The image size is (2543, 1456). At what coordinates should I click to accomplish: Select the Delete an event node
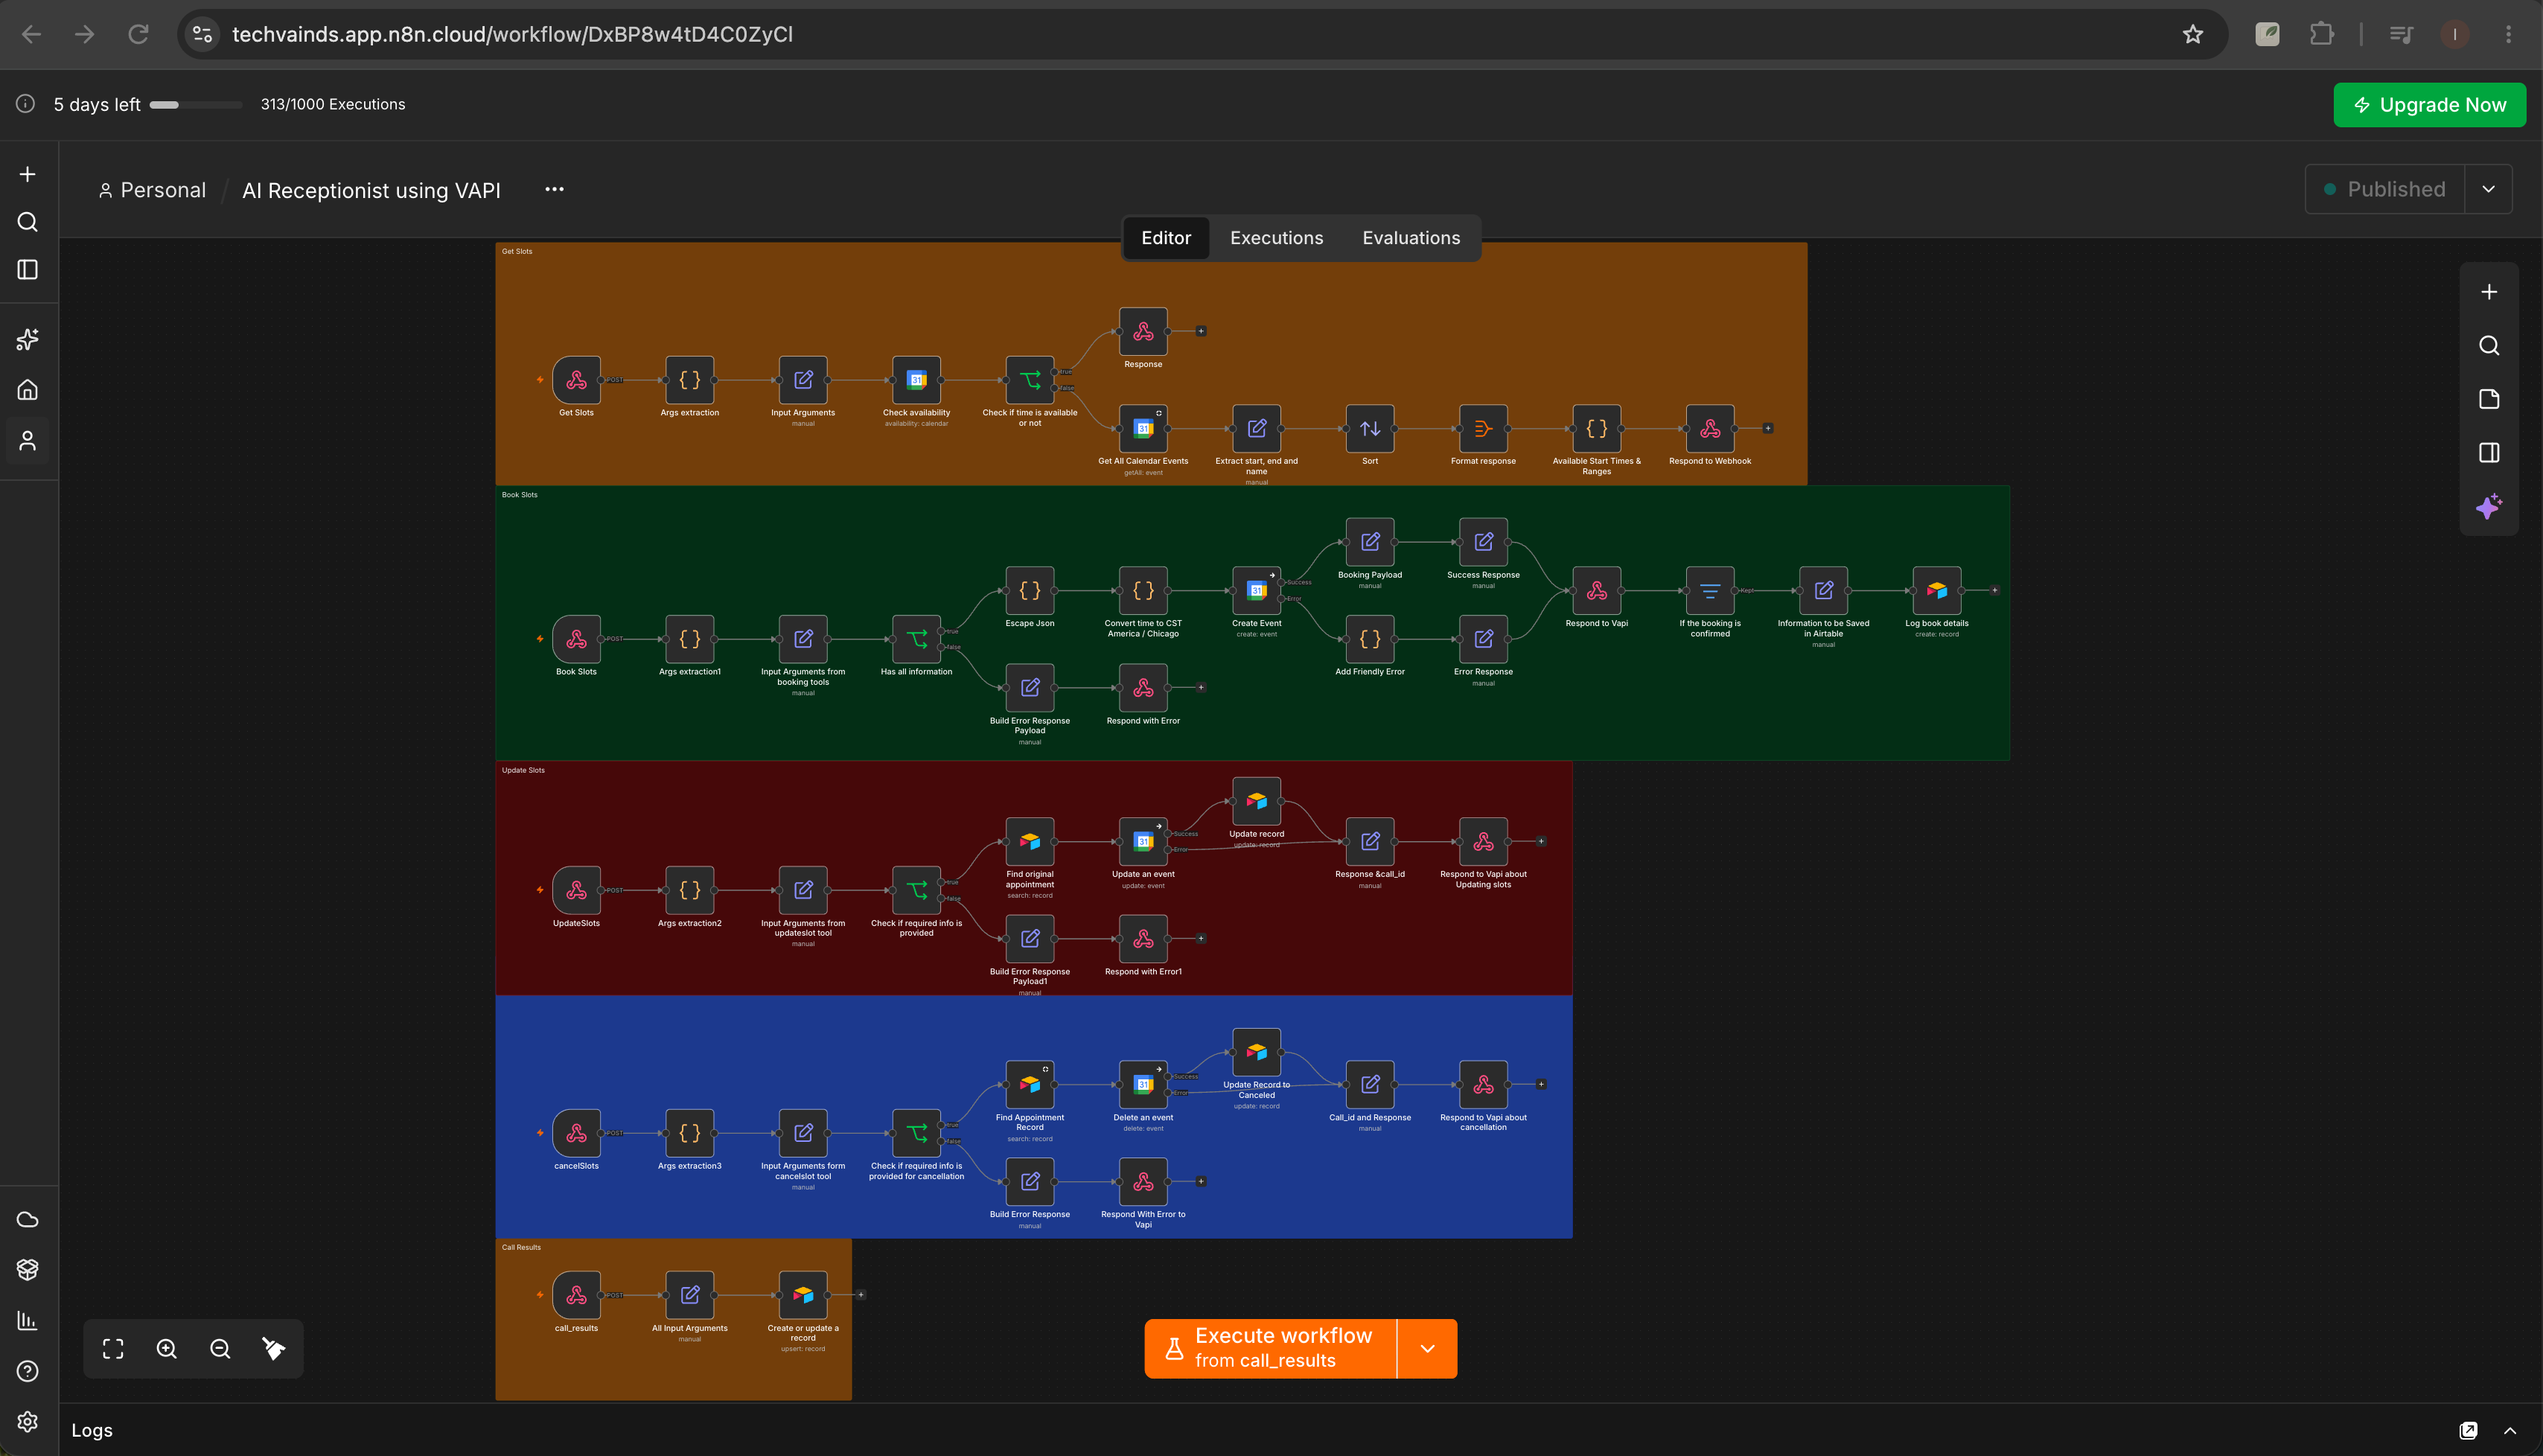[x=1143, y=1085]
